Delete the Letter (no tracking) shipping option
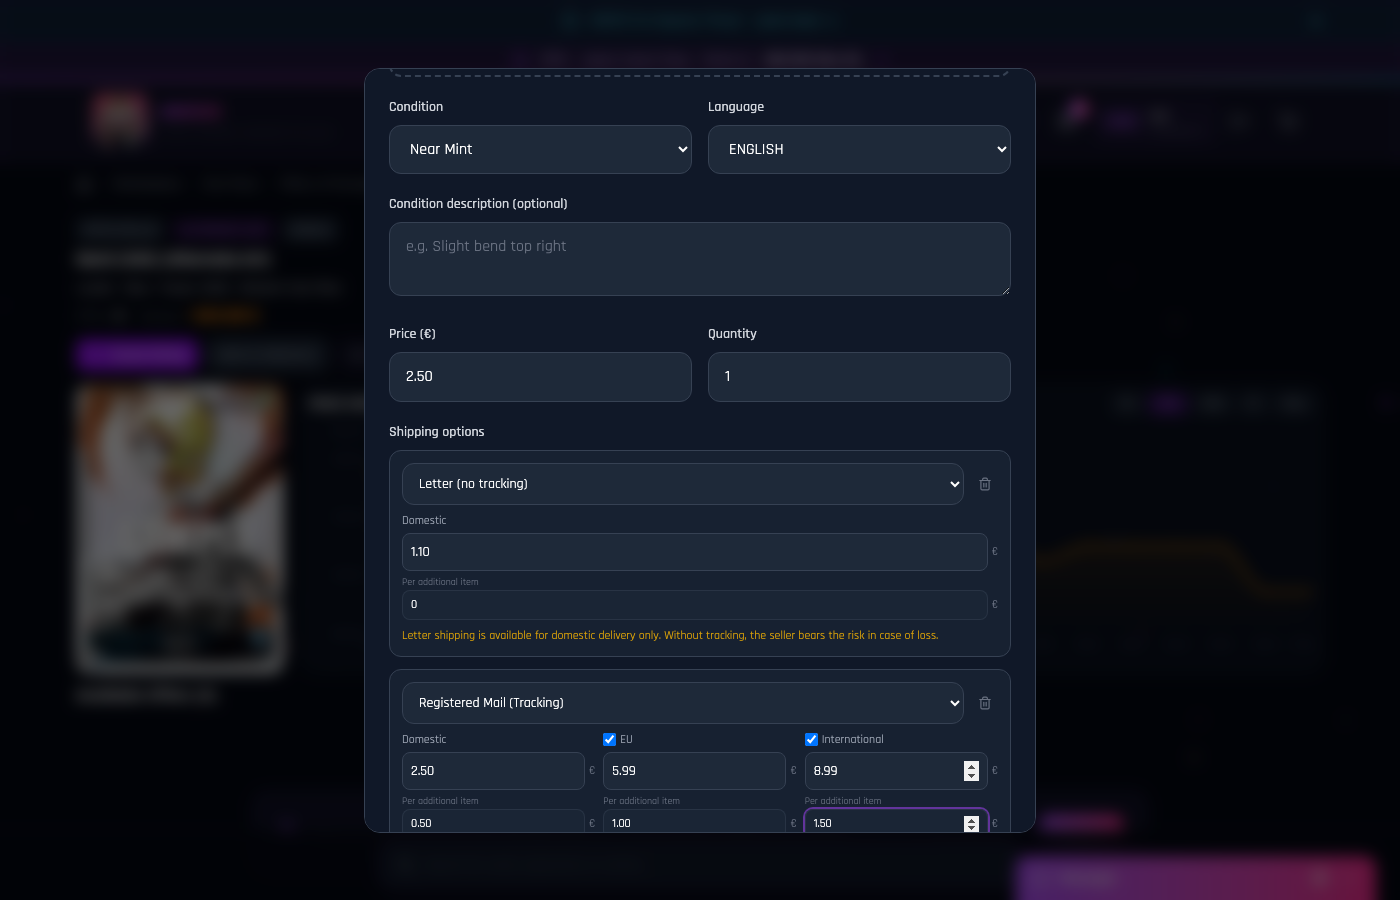 coord(985,484)
